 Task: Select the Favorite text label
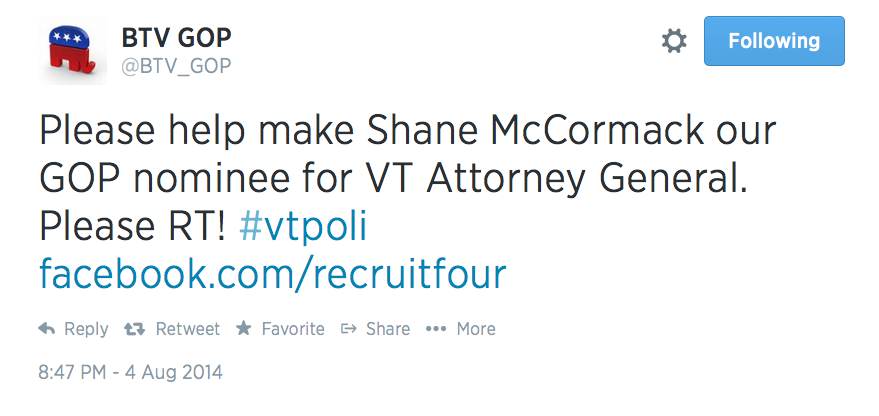pos(293,329)
